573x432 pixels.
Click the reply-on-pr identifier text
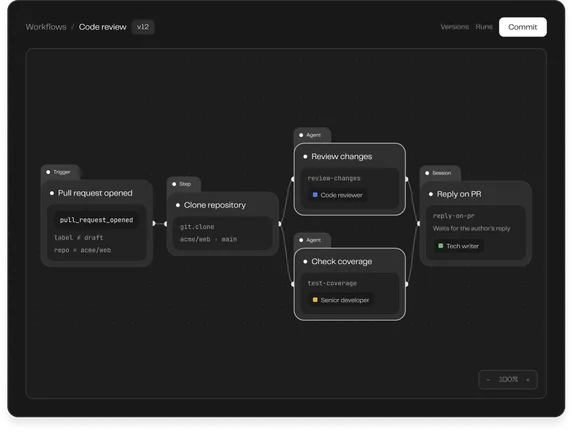[454, 216]
